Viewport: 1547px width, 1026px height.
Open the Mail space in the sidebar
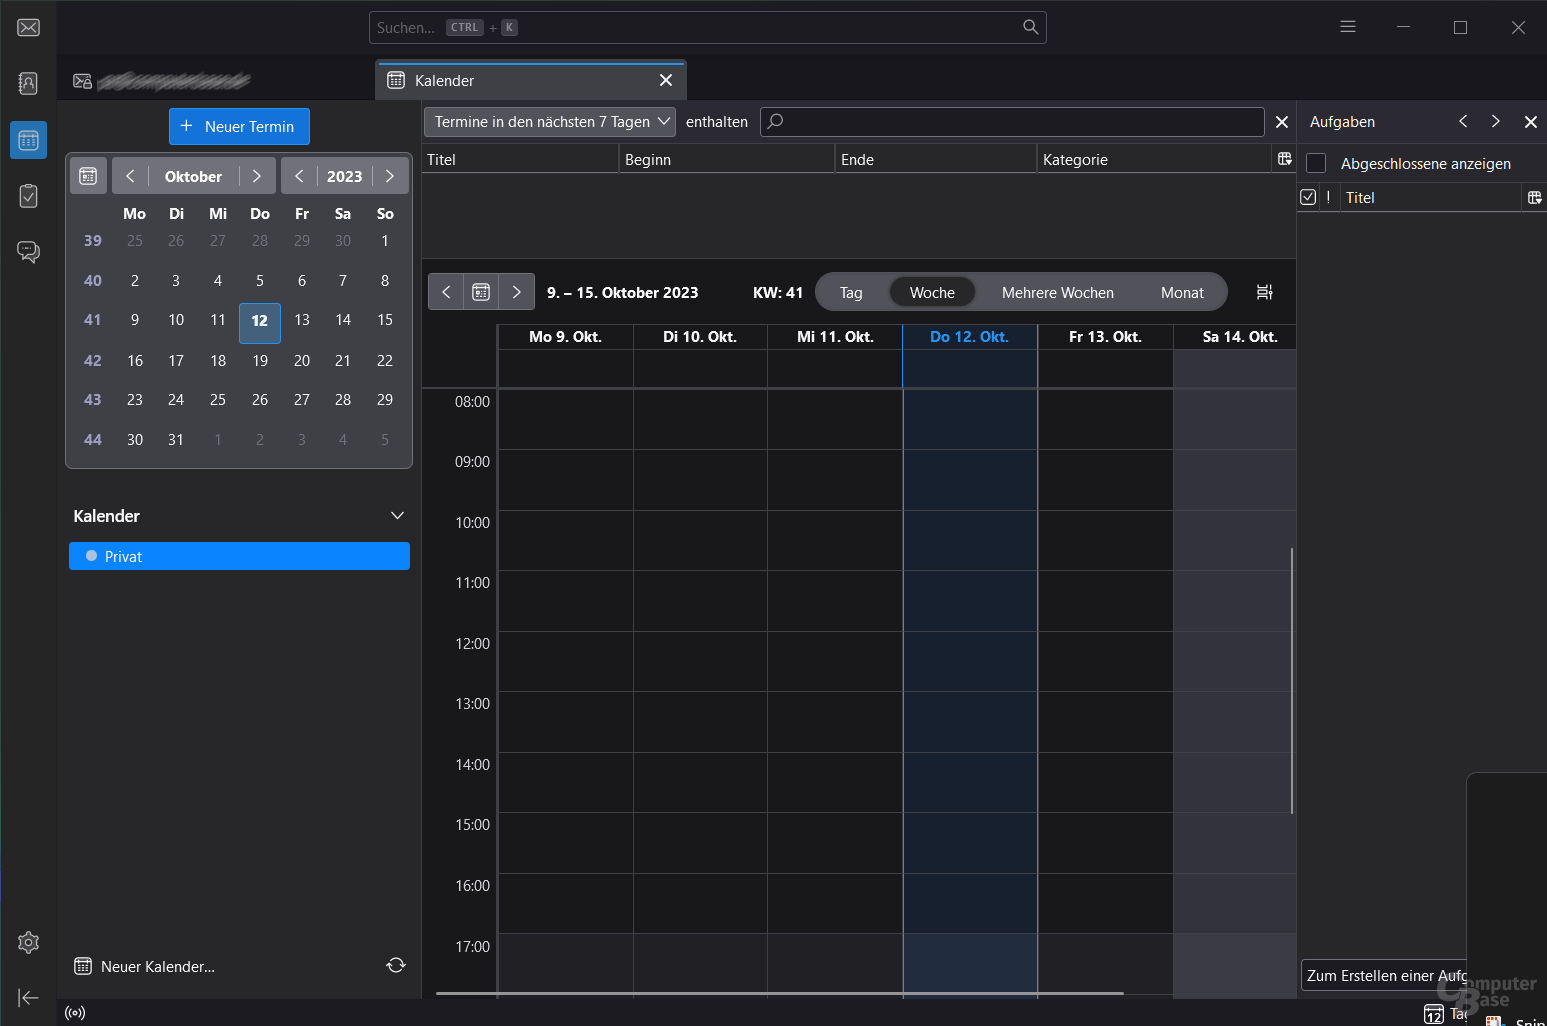(x=28, y=28)
